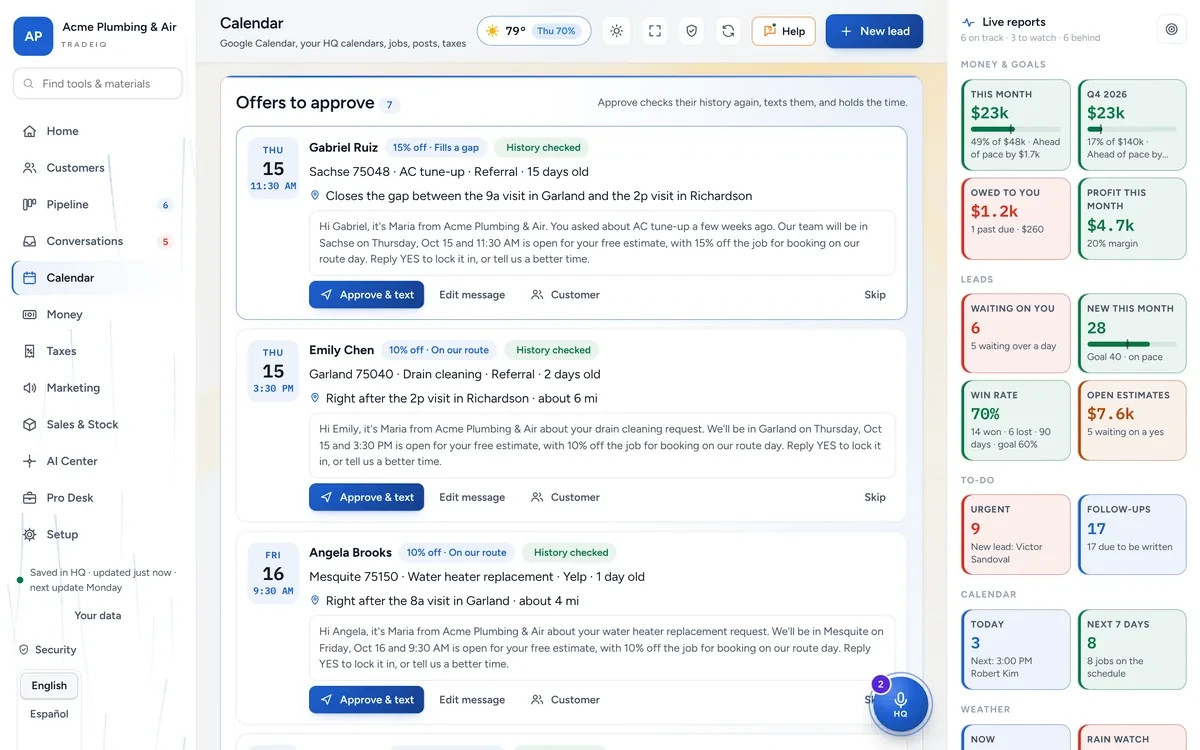The height and width of the screenshot is (750, 1200).
Task: Click Your data link
Action: (98, 616)
